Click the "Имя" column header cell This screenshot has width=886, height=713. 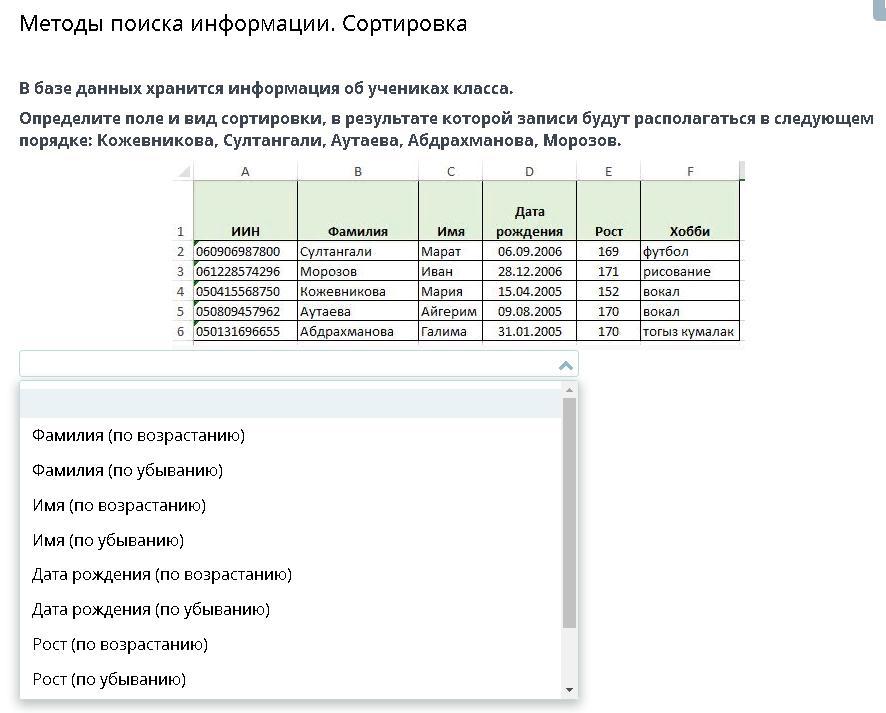click(450, 211)
